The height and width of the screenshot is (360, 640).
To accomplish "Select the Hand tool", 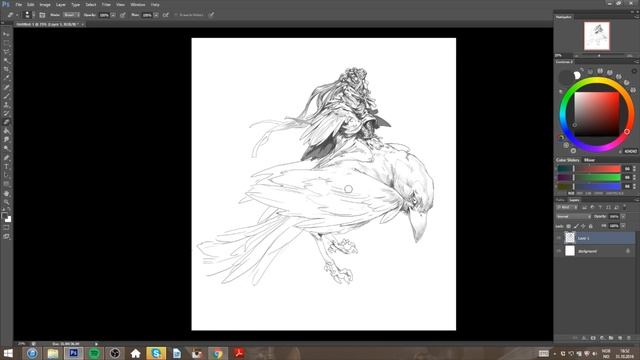I will coord(7,193).
